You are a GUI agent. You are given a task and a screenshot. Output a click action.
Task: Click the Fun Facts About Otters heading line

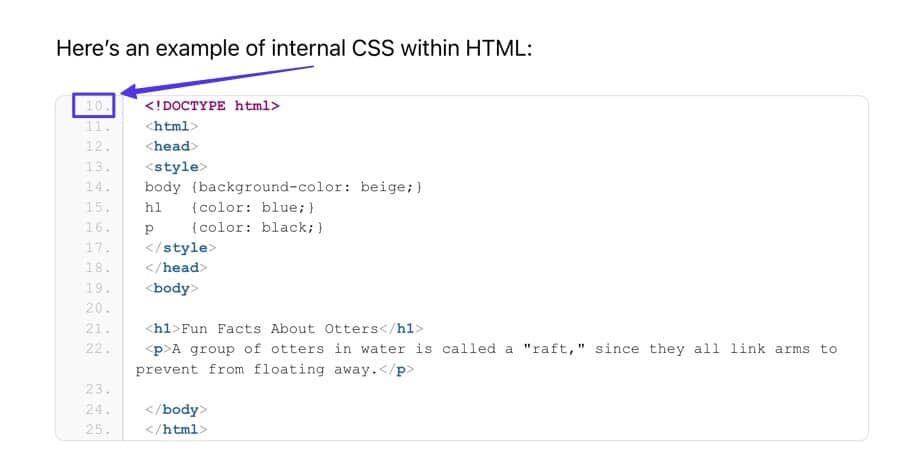pos(284,328)
